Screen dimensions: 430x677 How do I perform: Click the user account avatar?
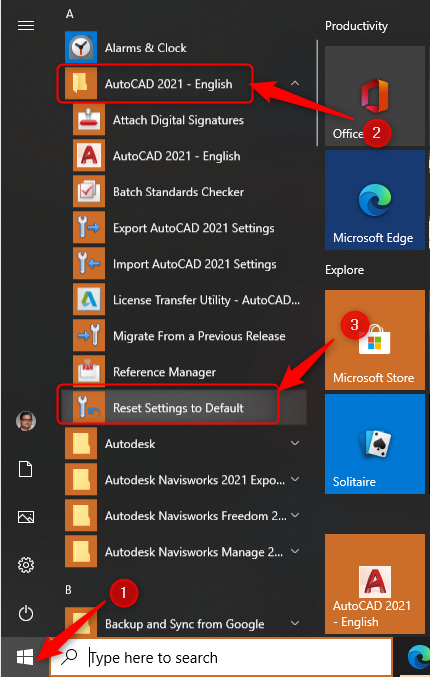coord(25,421)
